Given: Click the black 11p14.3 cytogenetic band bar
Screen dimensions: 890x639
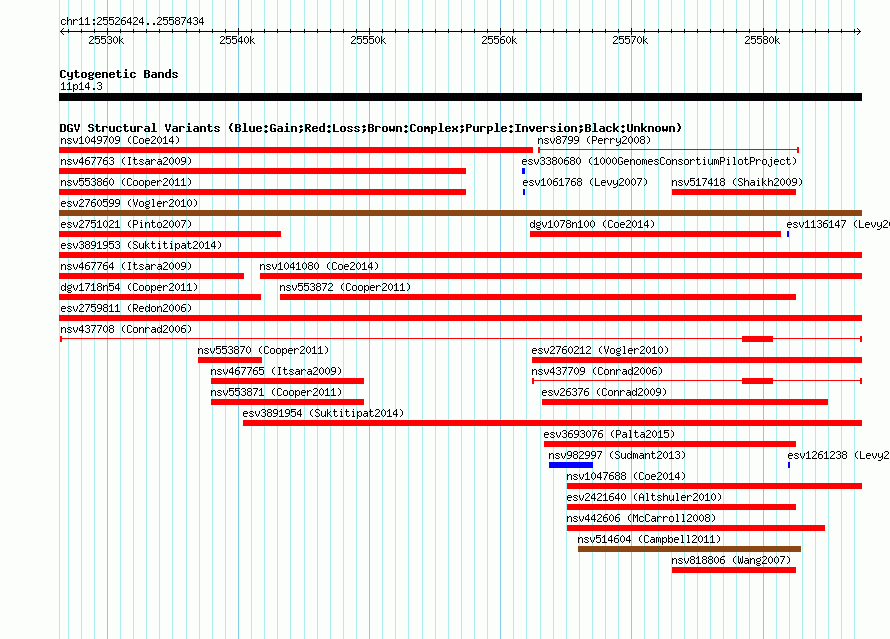Looking at the screenshot, I should coord(460,98).
